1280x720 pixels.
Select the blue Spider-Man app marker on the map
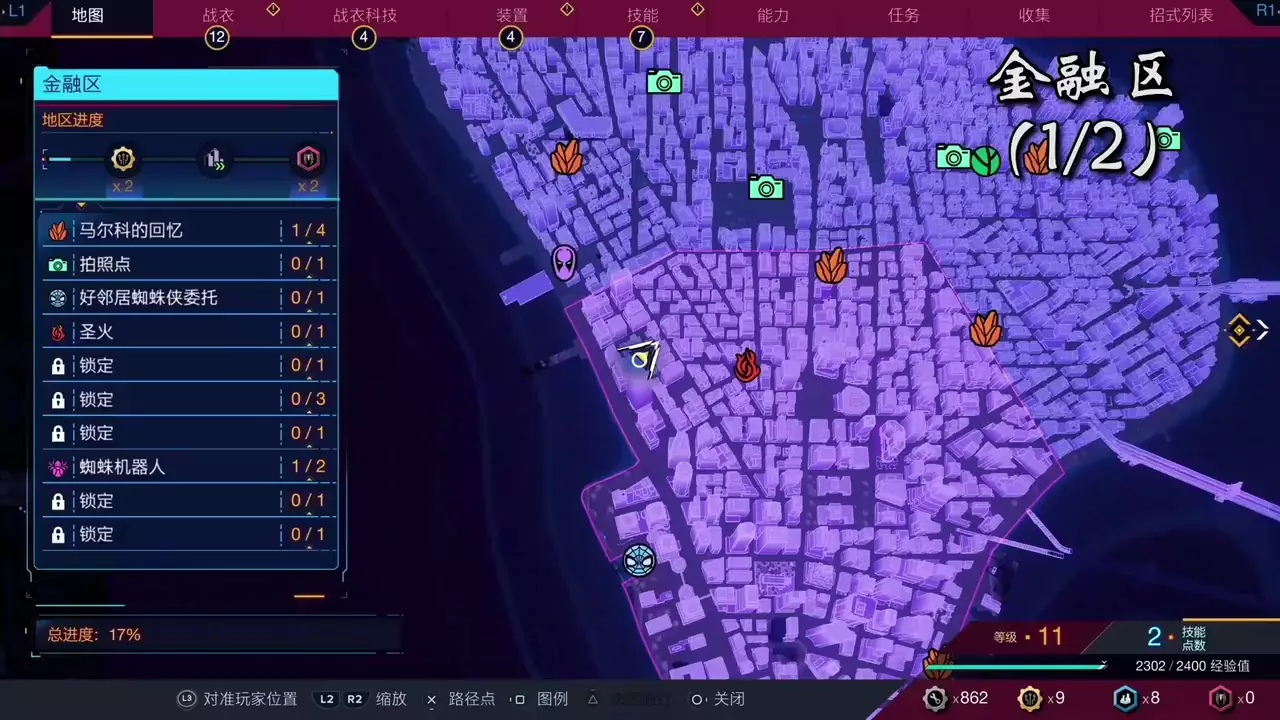pyautogui.click(x=639, y=559)
